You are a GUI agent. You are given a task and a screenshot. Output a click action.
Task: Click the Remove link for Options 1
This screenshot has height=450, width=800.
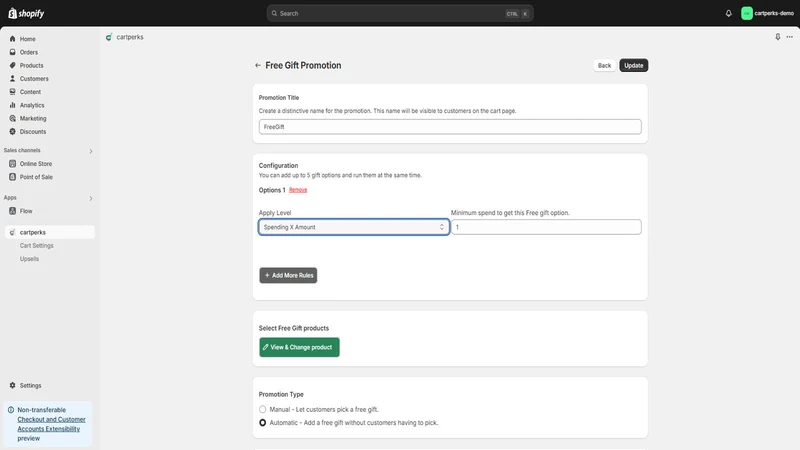click(298, 190)
